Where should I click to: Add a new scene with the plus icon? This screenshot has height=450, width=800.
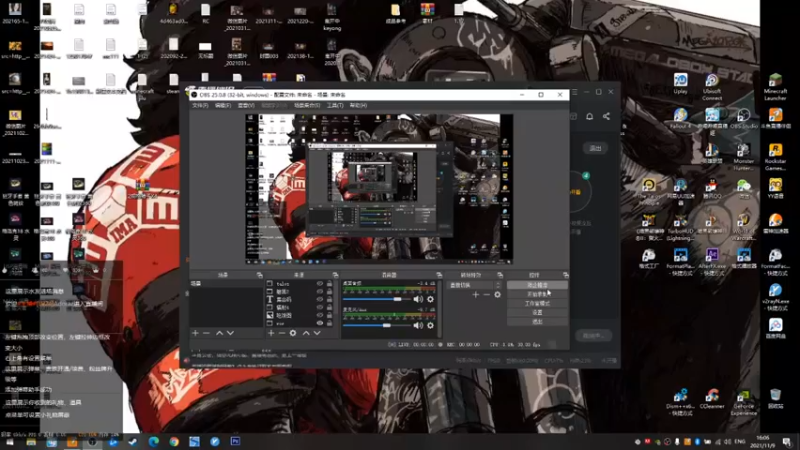click(x=195, y=333)
